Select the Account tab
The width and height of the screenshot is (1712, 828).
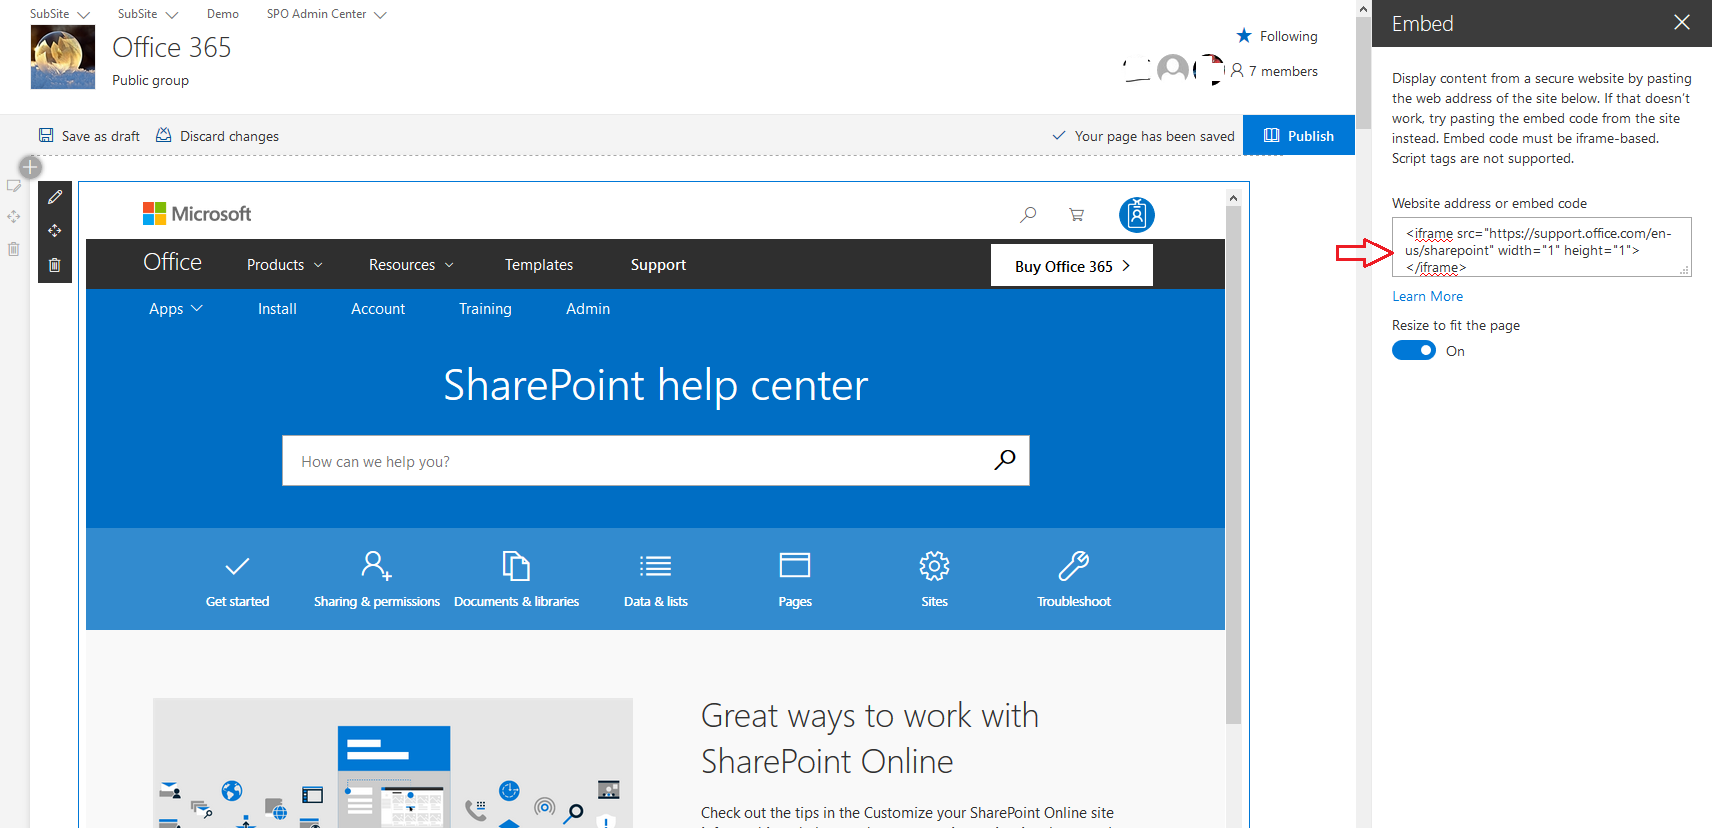pyautogui.click(x=378, y=309)
